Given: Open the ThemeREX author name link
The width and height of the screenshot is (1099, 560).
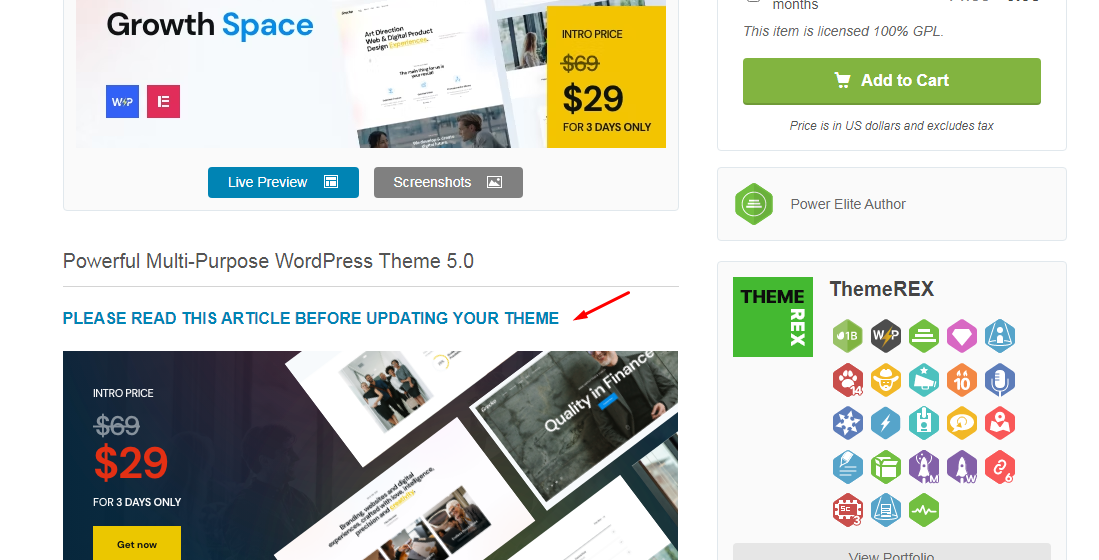Looking at the screenshot, I should point(882,289).
